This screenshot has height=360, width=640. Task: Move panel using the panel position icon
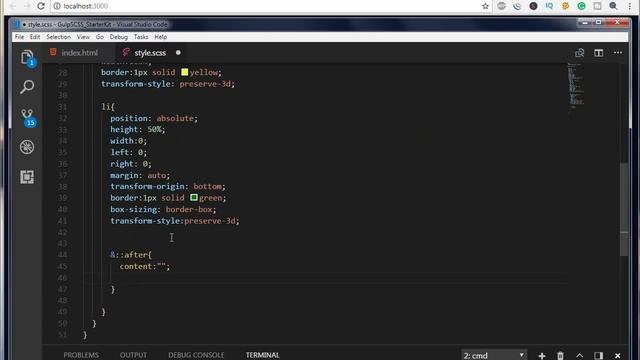[x=598, y=356]
